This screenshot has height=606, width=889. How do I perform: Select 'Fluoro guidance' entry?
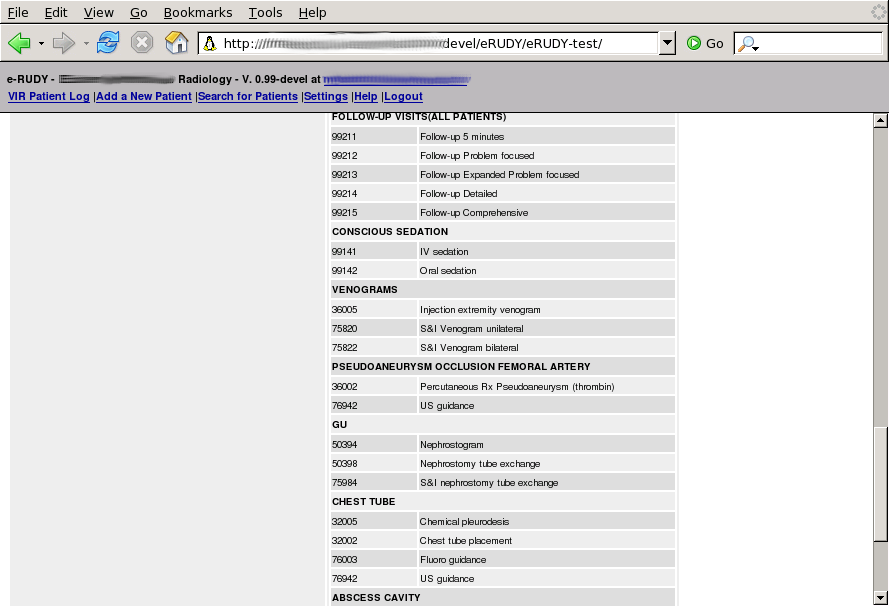tap(453, 560)
